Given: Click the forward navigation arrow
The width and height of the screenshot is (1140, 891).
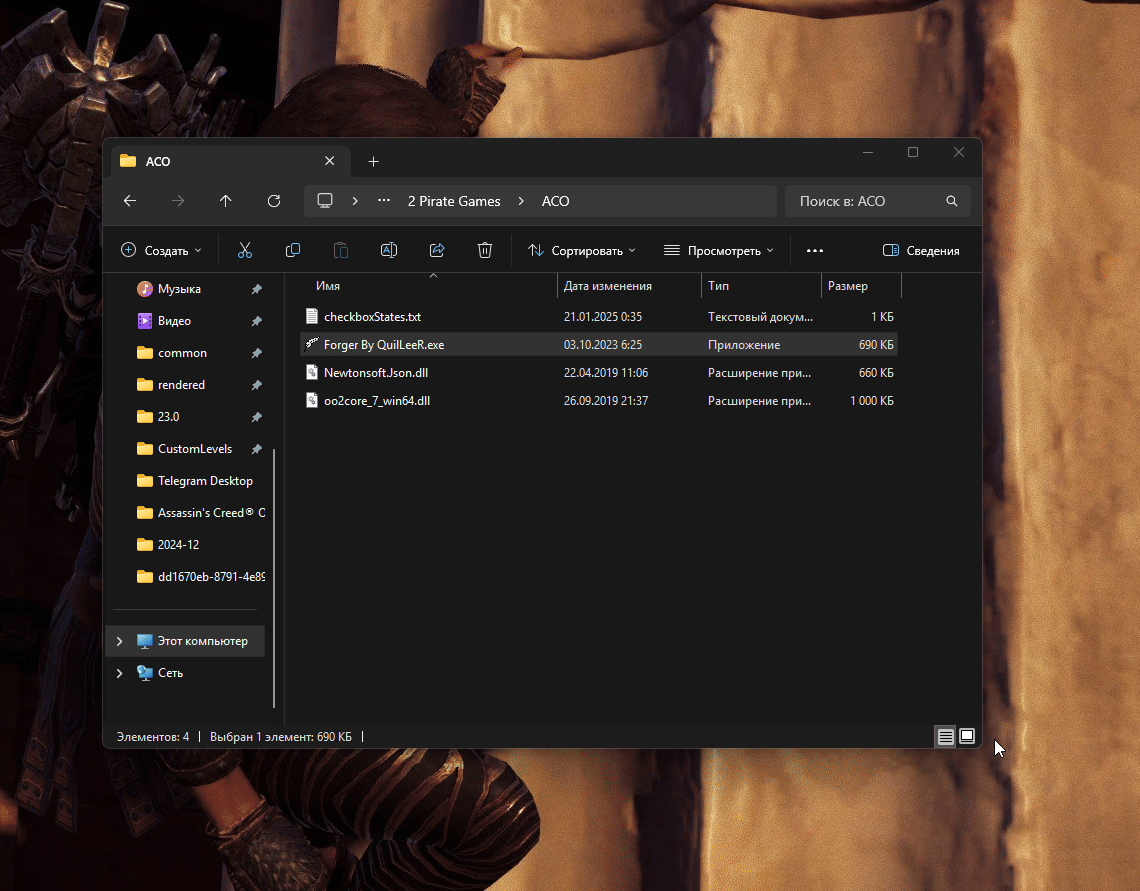Looking at the screenshot, I should point(178,201).
